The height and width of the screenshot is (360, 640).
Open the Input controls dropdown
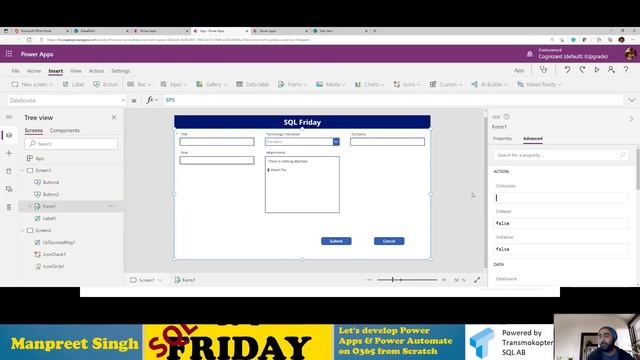(x=173, y=84)
